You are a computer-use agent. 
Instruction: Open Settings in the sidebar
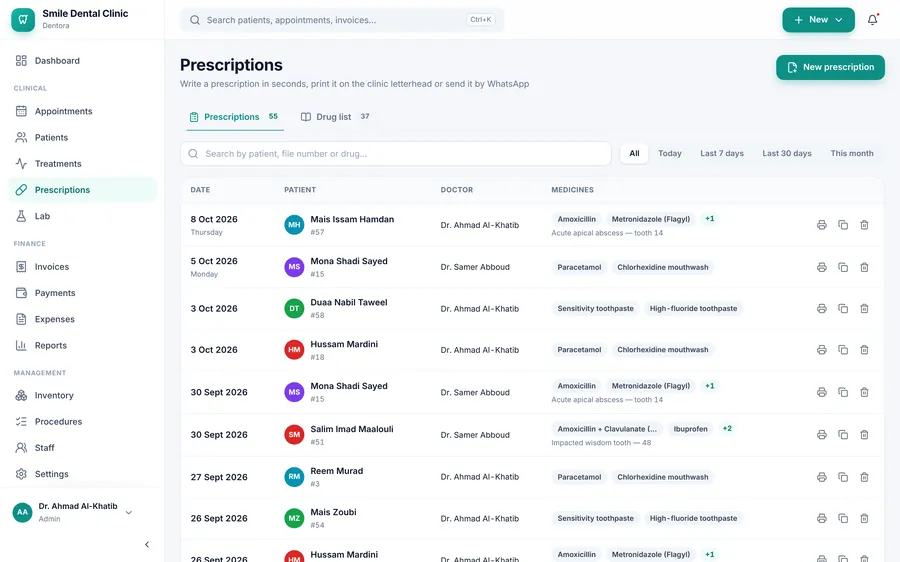[82, 474]
